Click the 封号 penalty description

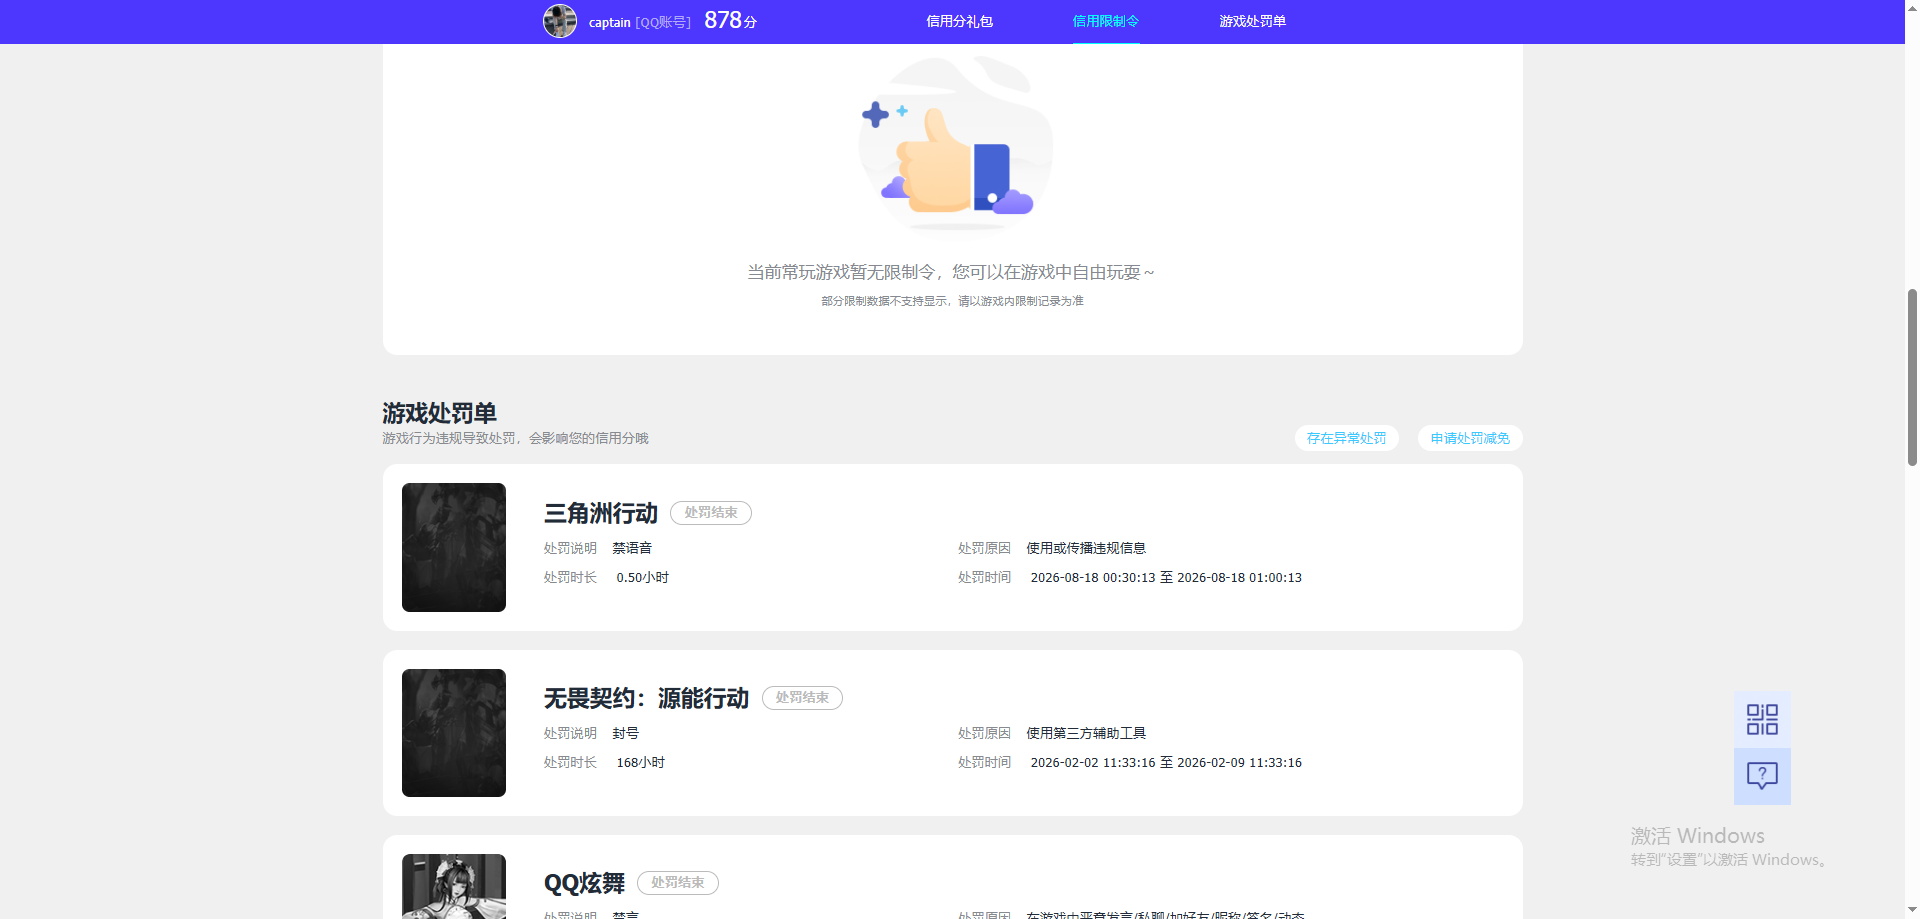tap(626, 733)
